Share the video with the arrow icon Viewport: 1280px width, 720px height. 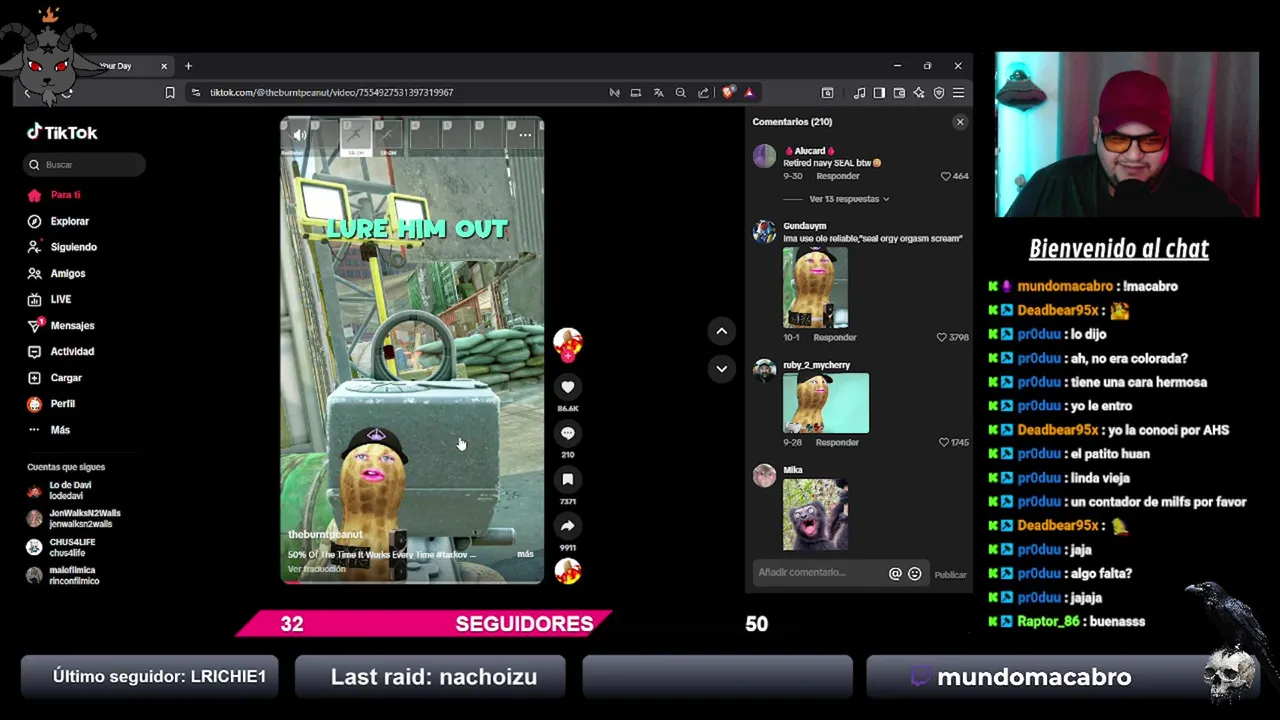coord(567,526)
